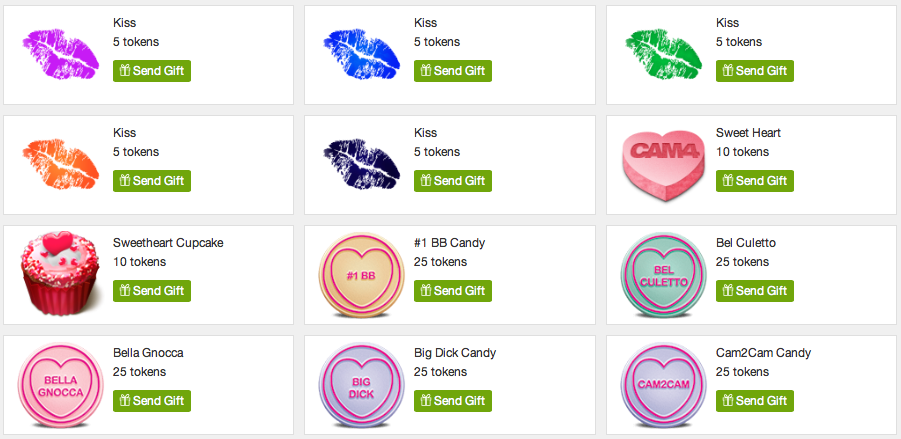Select the dark navy Kiss lips icon

361,164
